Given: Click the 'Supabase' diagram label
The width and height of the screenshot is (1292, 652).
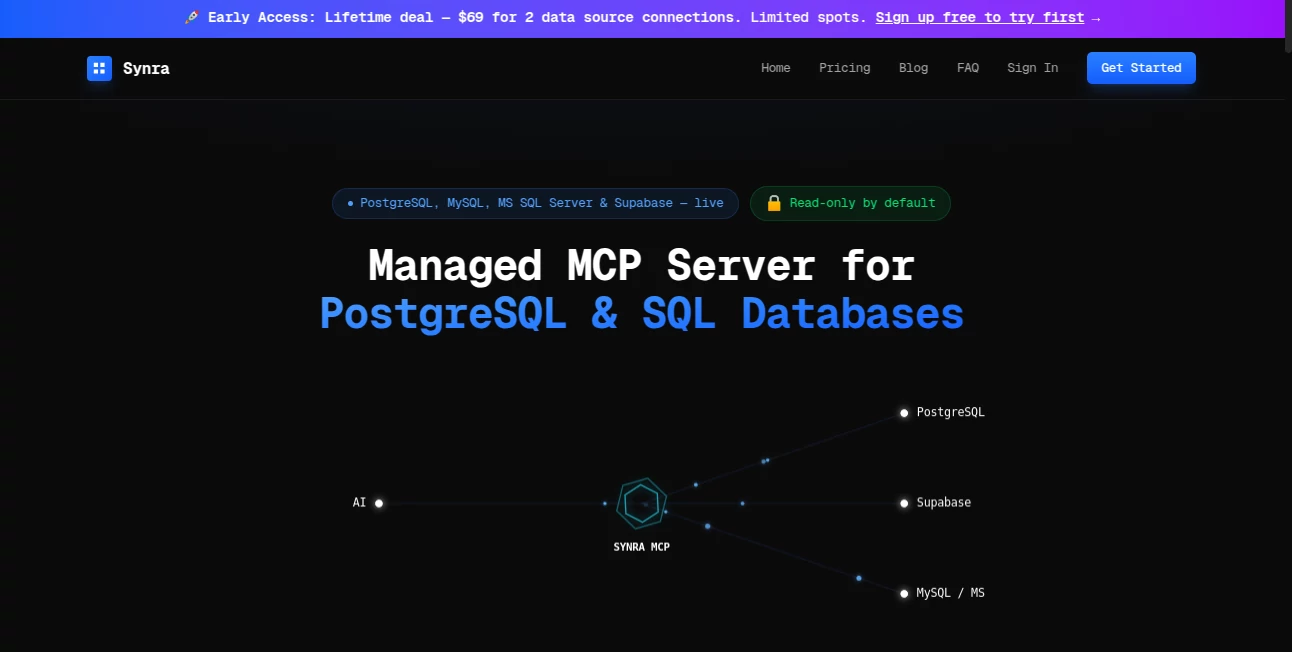Looking at the screenshot, I should [943, 502].
